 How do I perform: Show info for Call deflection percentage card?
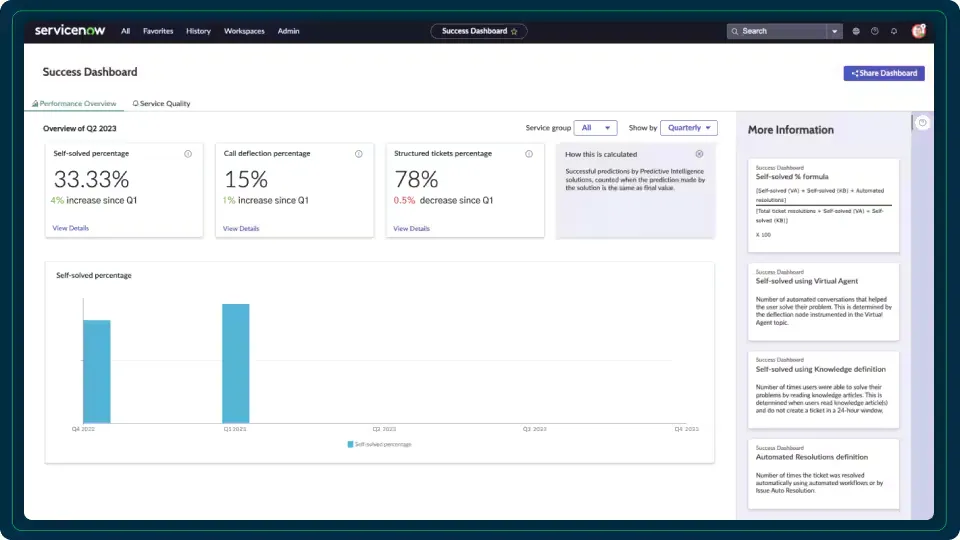(359, 154)
